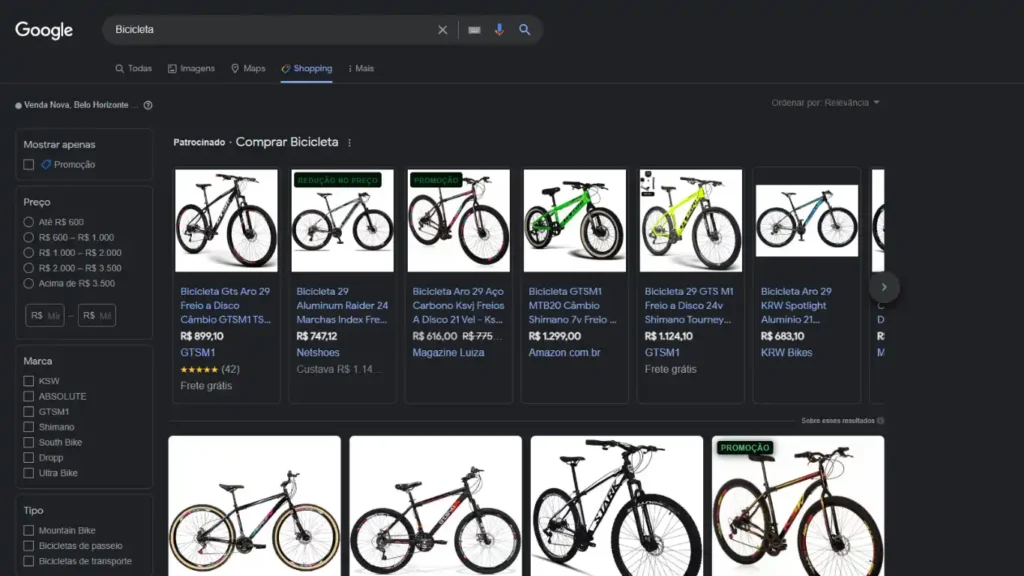1024x576 pixels.
Task: Tick the Mountain Bike type checkbox
Action: [29, 531]
